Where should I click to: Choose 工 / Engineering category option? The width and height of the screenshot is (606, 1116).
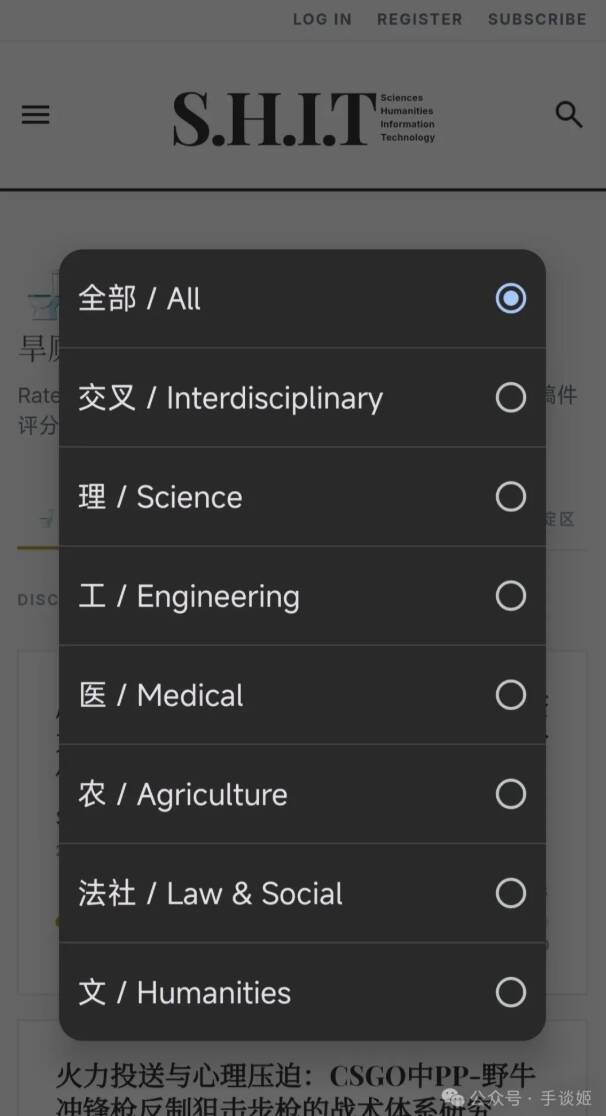point(189,596)
